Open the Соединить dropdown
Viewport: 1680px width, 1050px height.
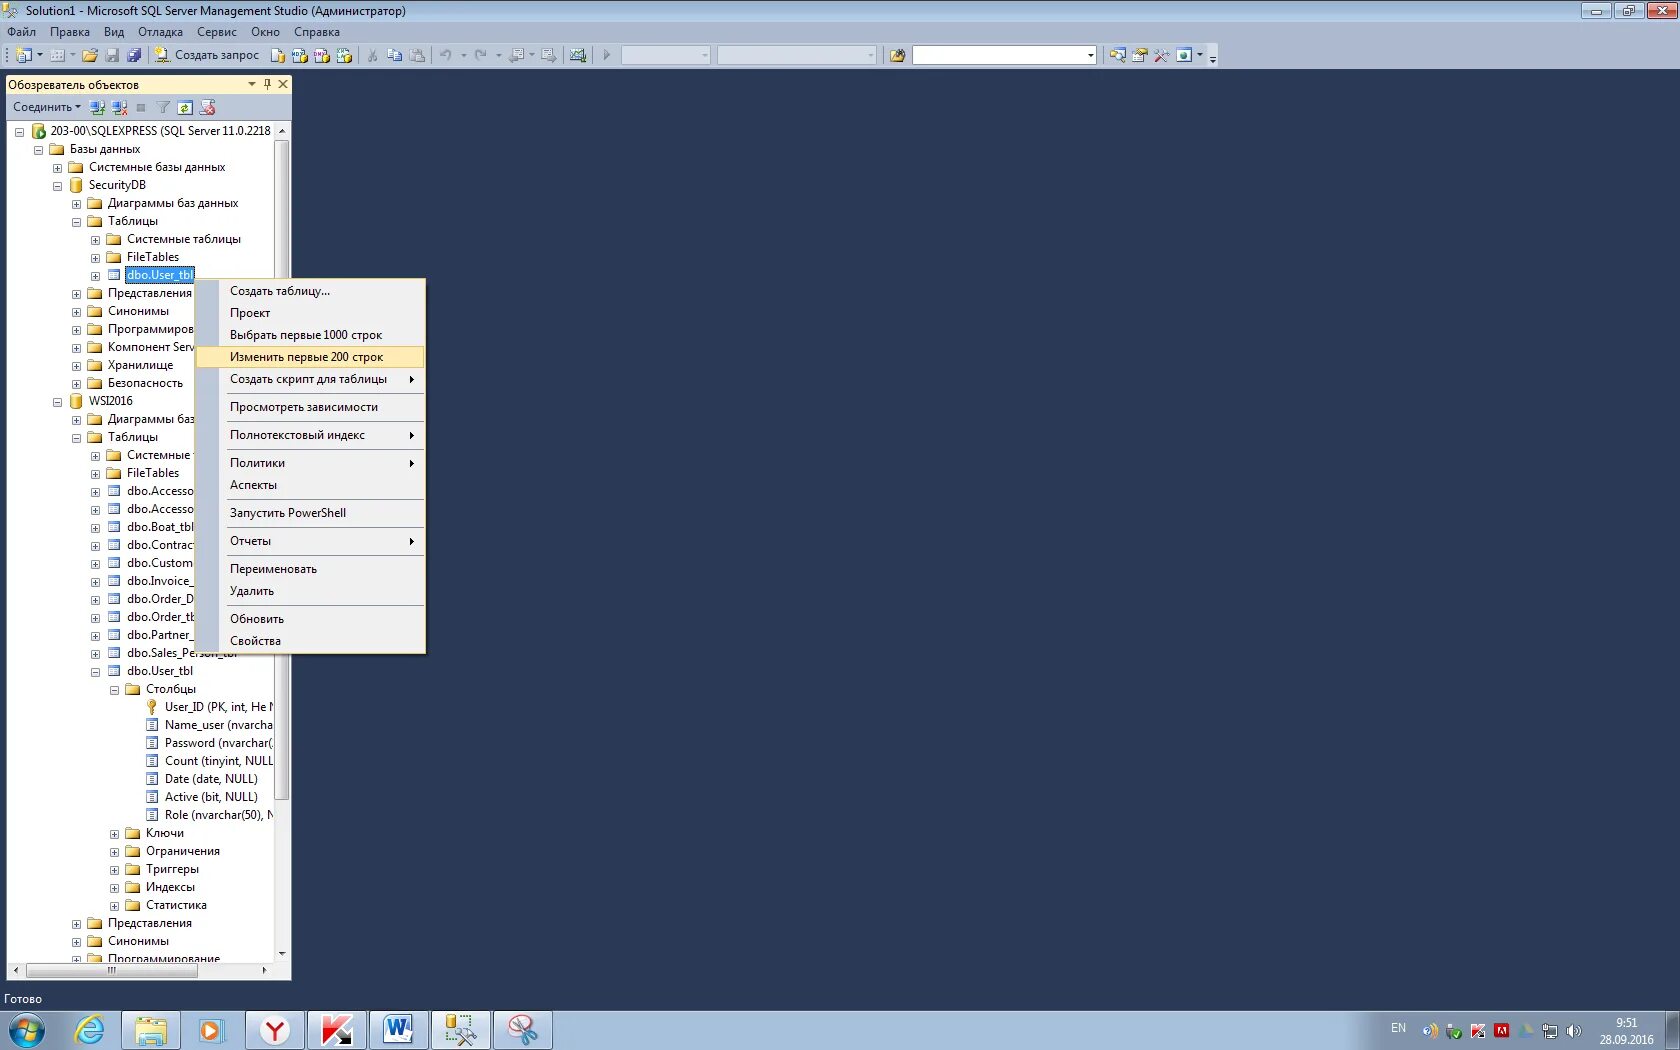point(47,107)
